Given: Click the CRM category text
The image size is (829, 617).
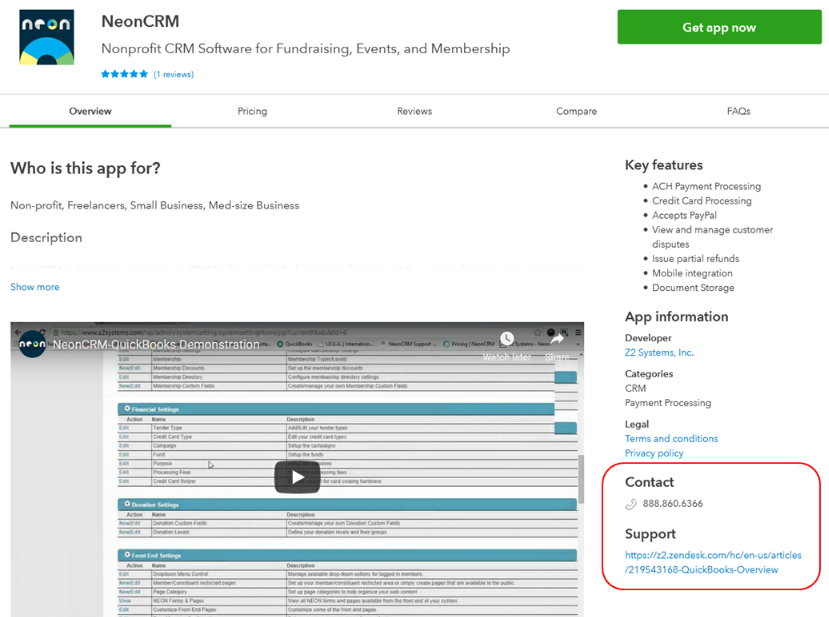Looking at the screenshot, I should coord(635,388).
